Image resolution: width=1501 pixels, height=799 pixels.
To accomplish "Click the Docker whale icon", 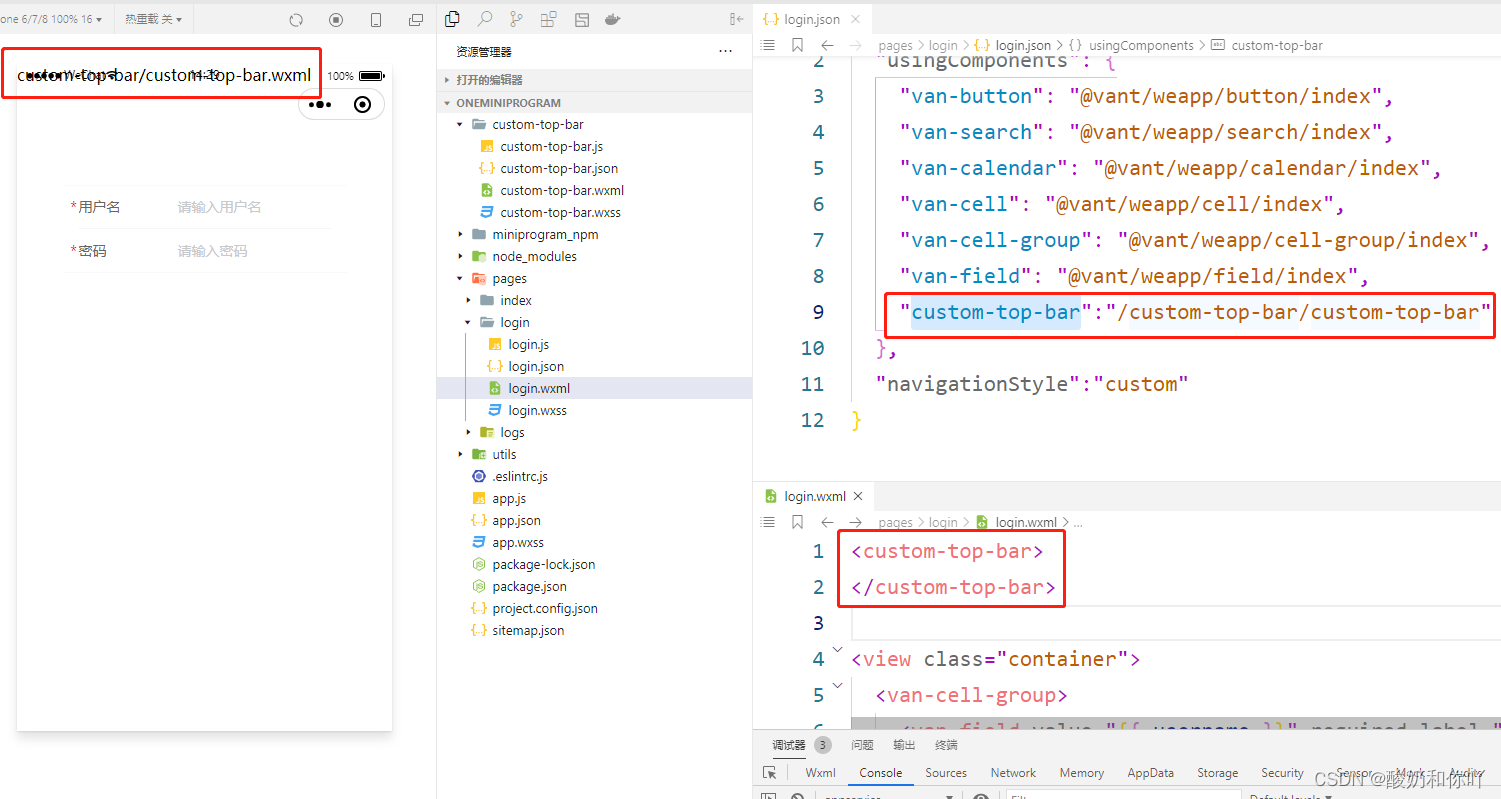I will click(x=613, y=19).
